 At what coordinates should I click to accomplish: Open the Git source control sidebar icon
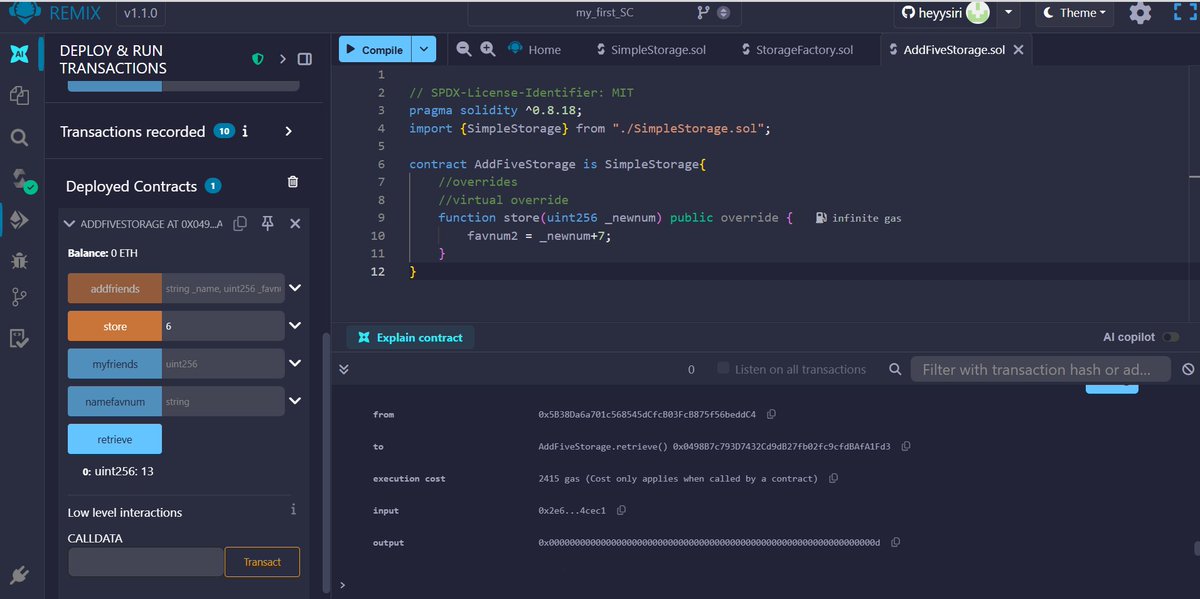(x=18, y=297)
